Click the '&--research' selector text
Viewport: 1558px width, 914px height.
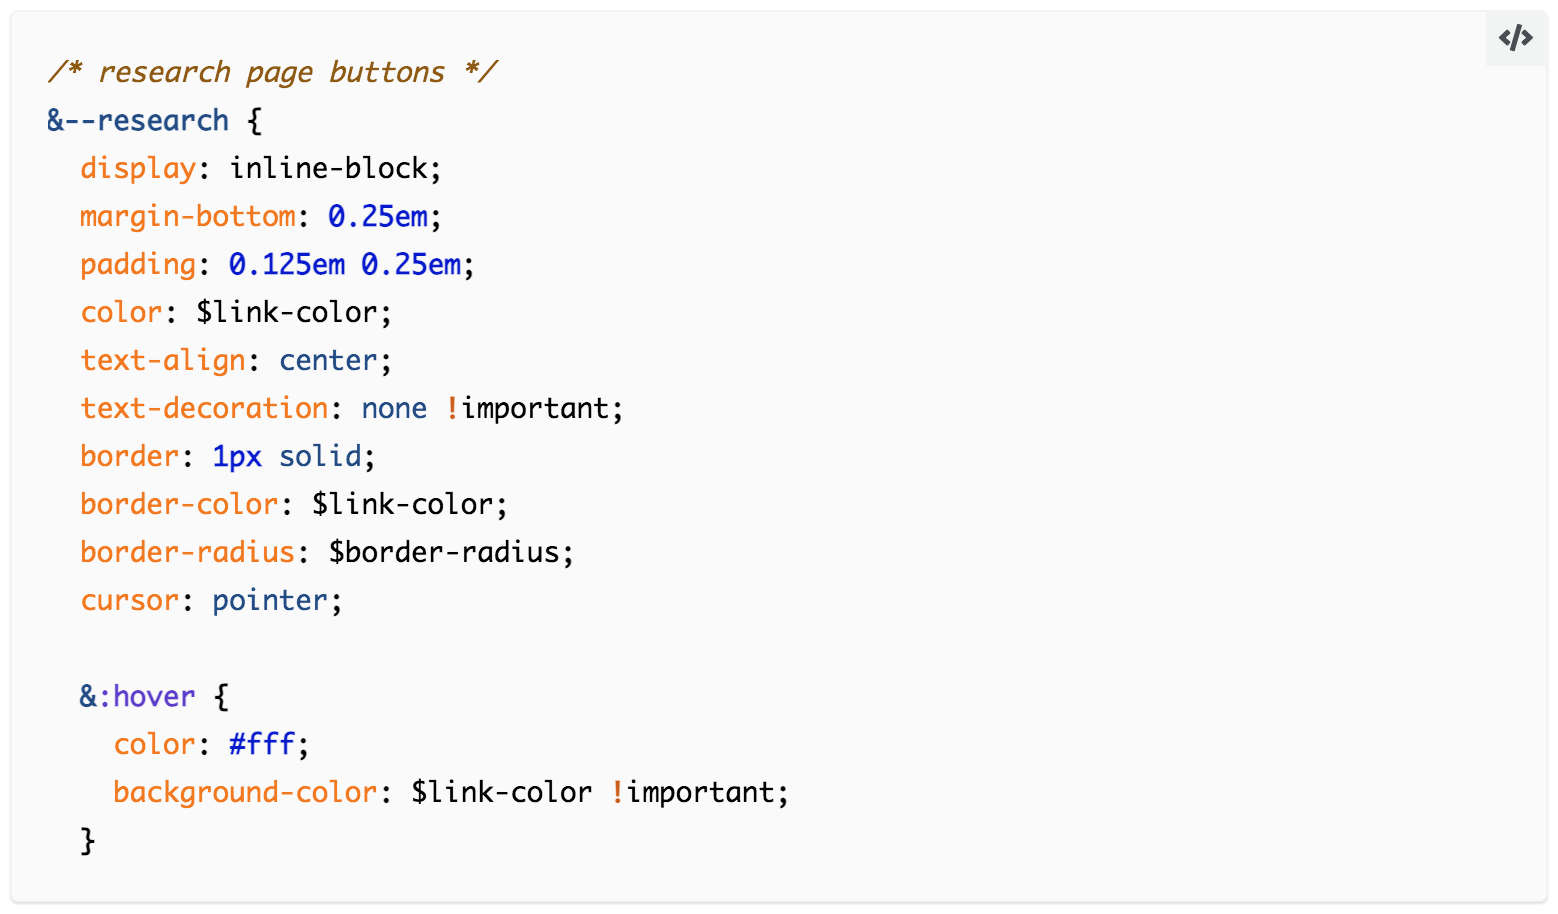coord(138,121)
